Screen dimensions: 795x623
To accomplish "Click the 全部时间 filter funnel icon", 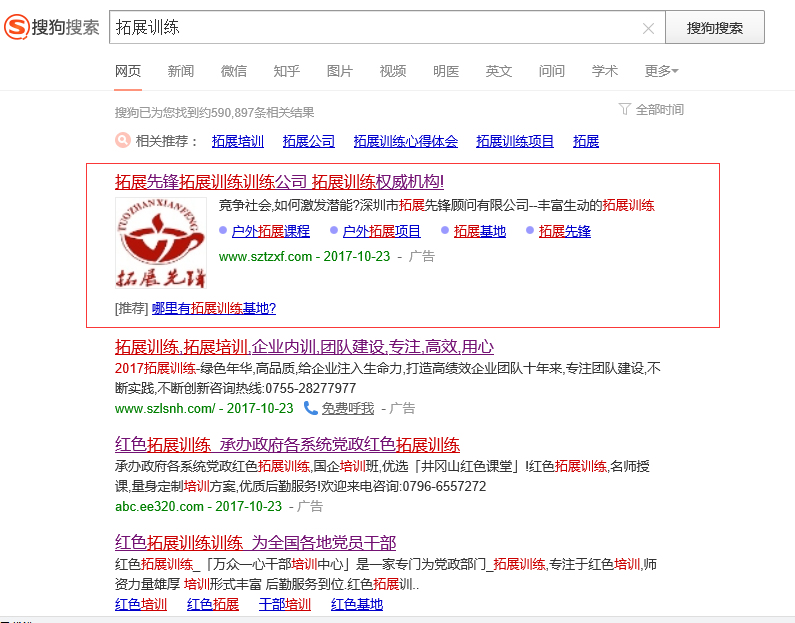I will click(x=625, y=109).
